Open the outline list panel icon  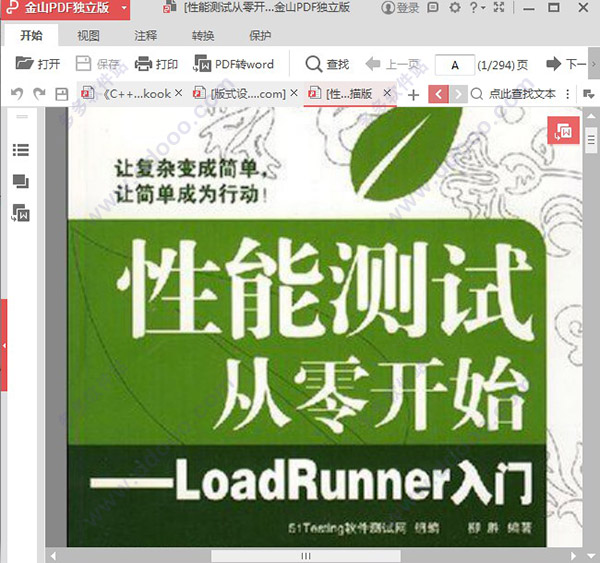pyautogui.click(x=21, y=150)
